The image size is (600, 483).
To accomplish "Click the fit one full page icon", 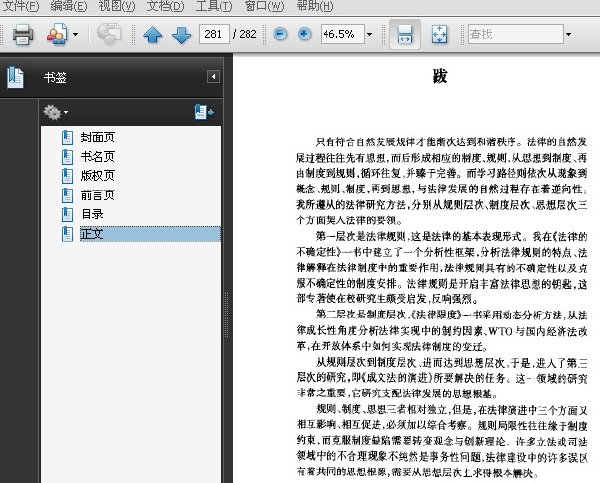I will click(439, 34).
